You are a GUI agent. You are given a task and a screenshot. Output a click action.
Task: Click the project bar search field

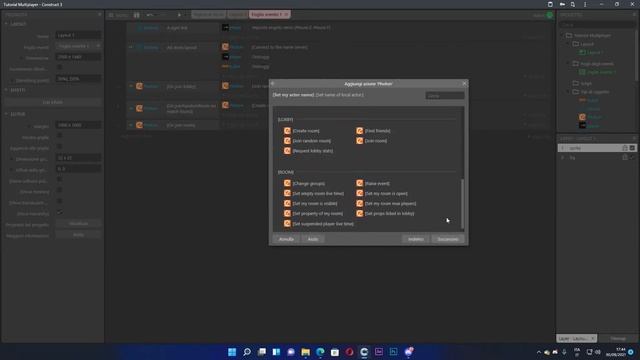[x=597, y=25]
